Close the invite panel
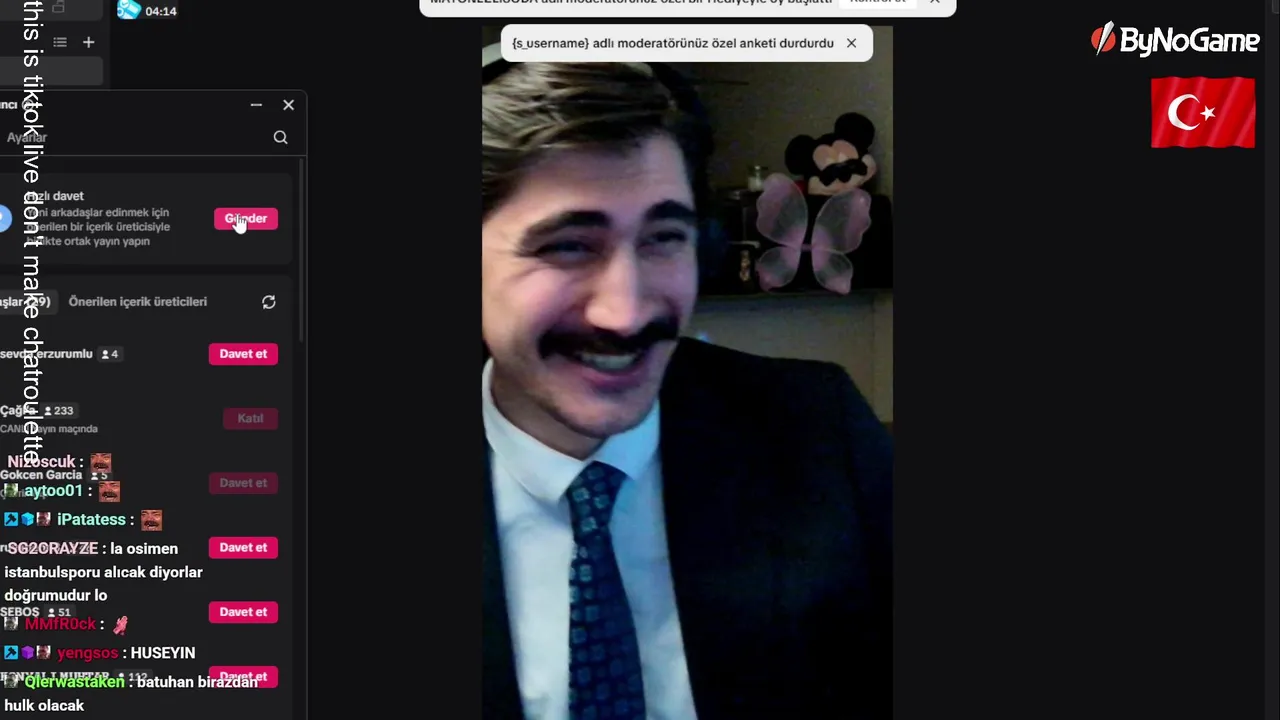1280x720 pixels. [x=288, y=105]
